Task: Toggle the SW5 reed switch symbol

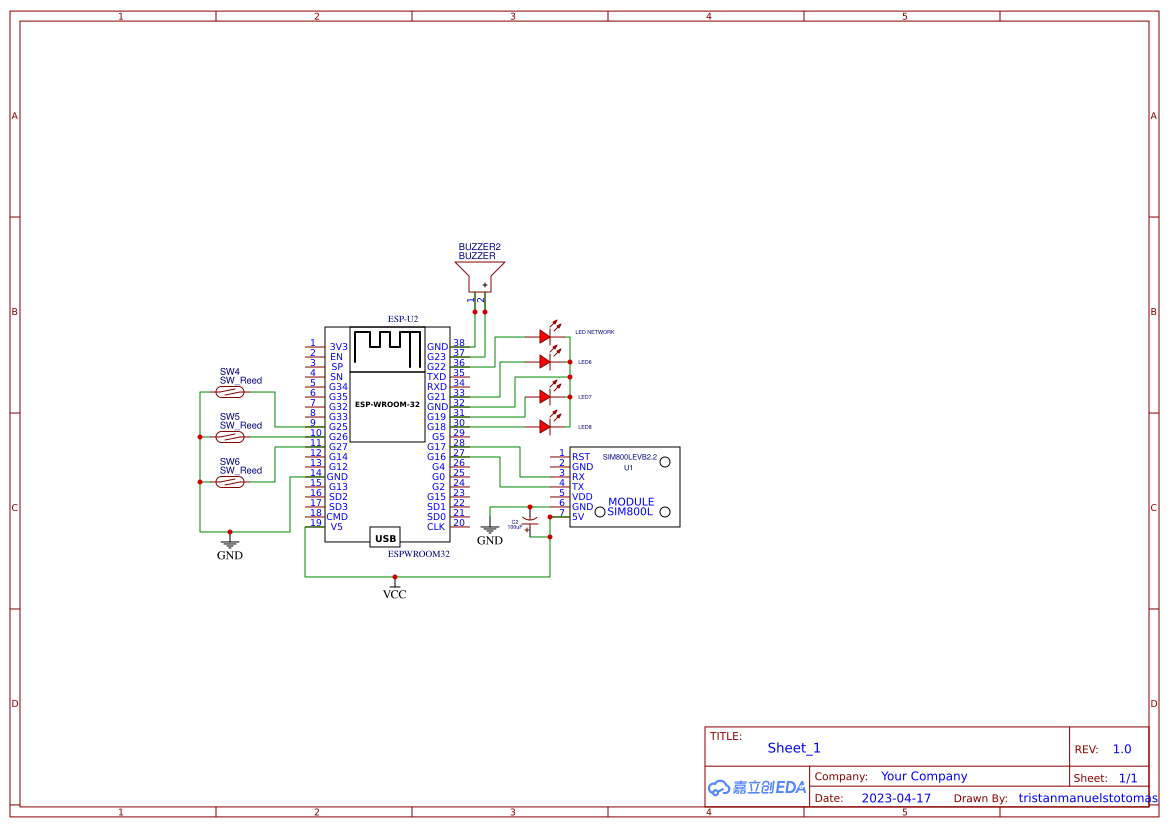Action: pos(232,437)
